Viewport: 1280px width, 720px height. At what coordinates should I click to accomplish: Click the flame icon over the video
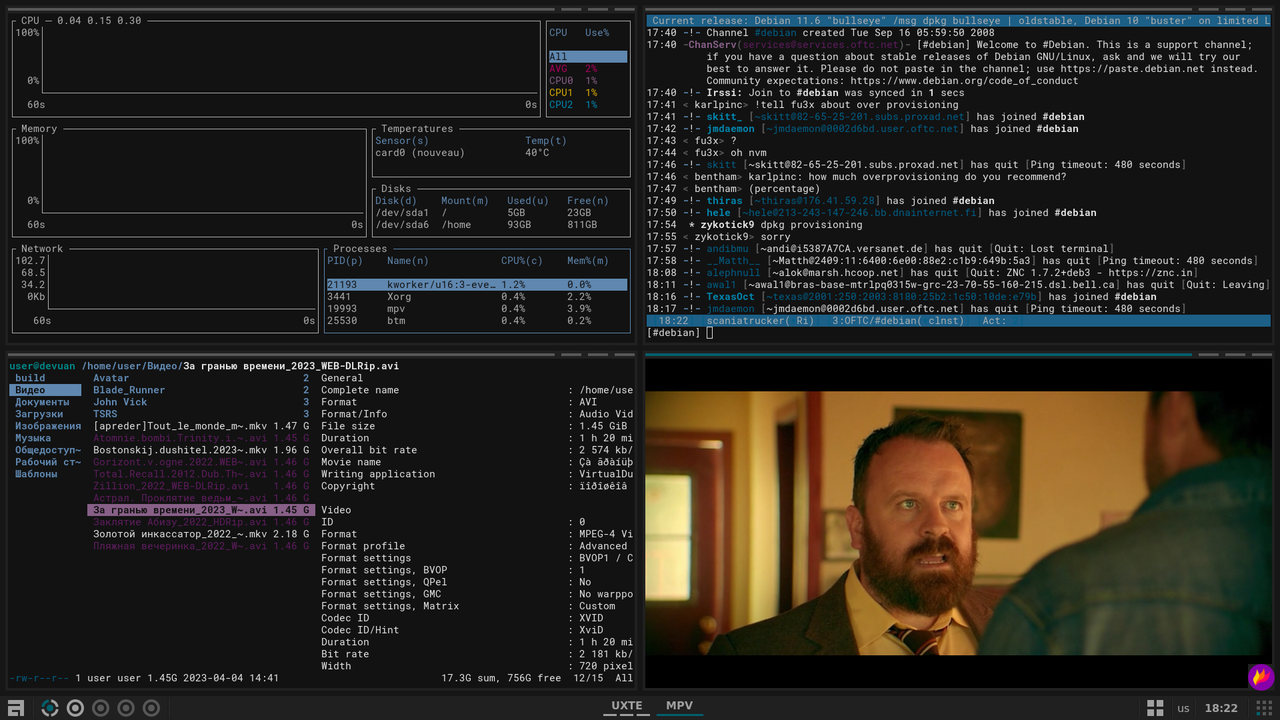tap(1260, 677)
